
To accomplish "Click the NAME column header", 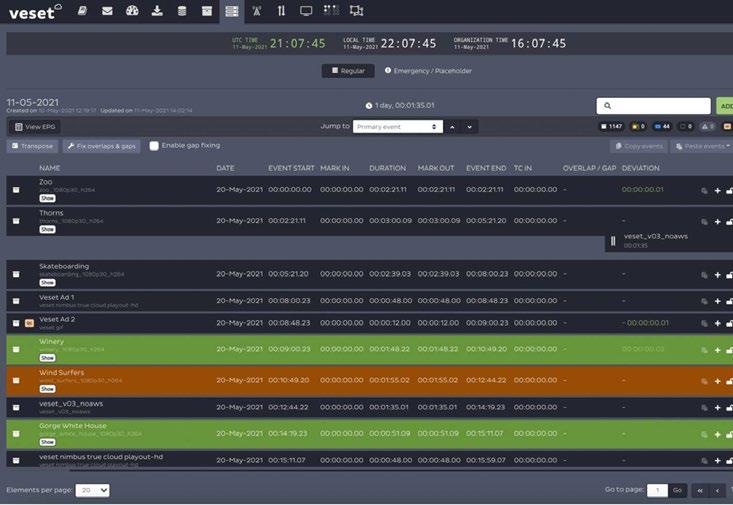I will point(50,168).
